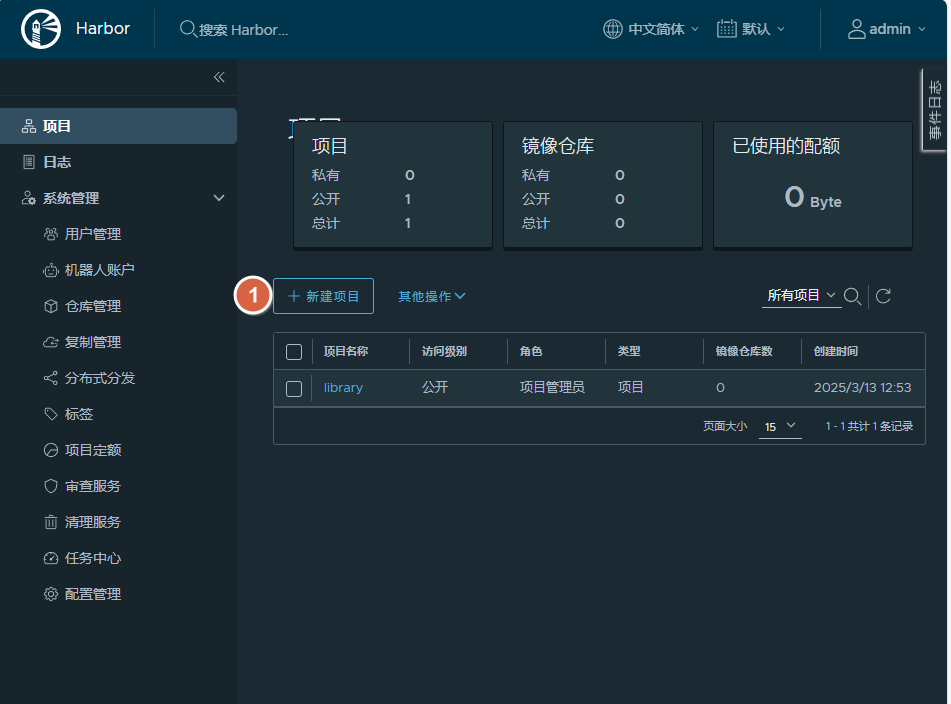Click the 项目 icon in the sidebar
This screenshot has height=704, width=951.
[x=29, y=126]
